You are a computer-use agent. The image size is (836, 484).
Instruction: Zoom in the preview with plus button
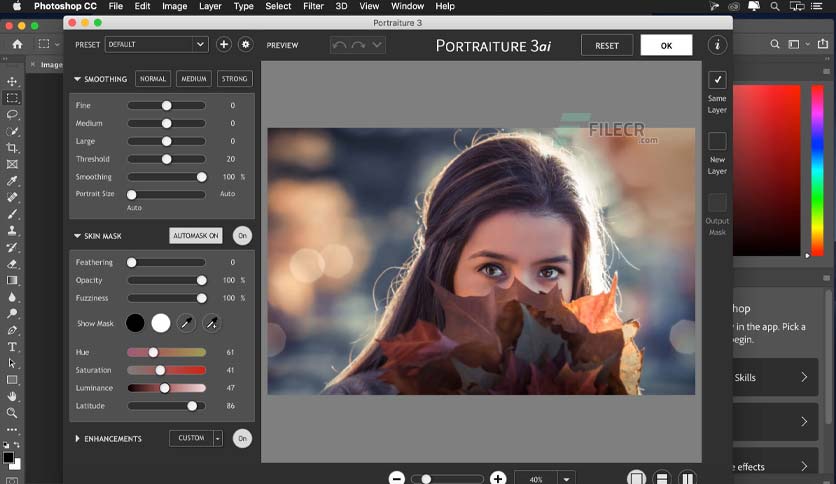coord(498,478)
